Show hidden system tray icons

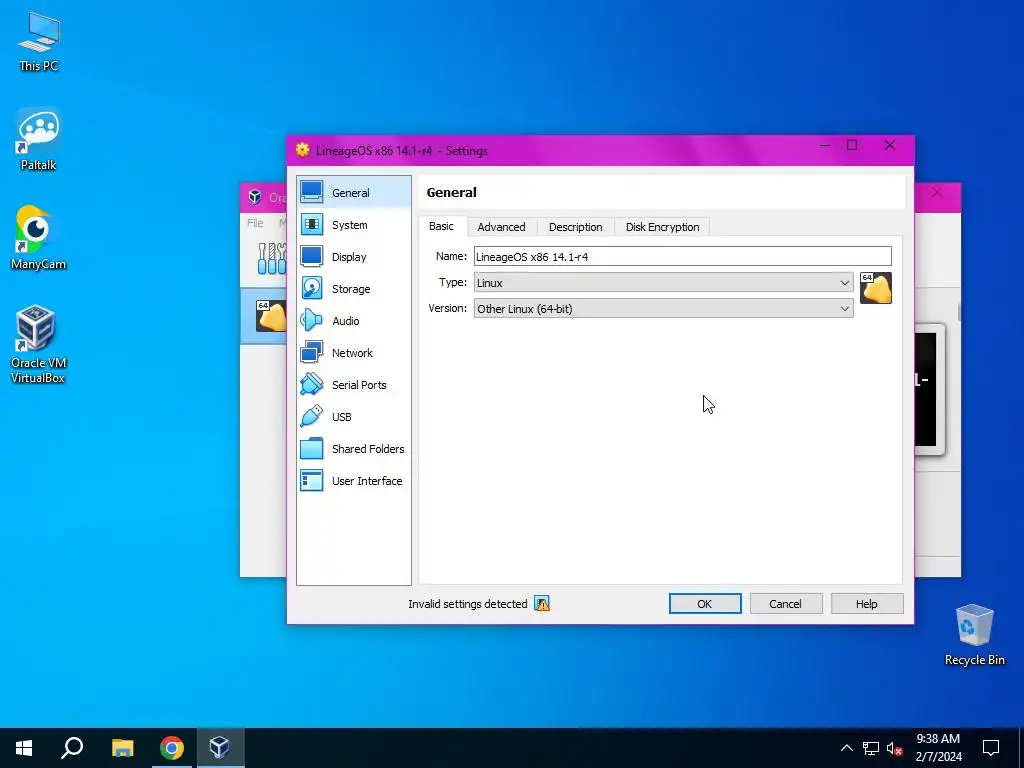click(x=846, y=748)
